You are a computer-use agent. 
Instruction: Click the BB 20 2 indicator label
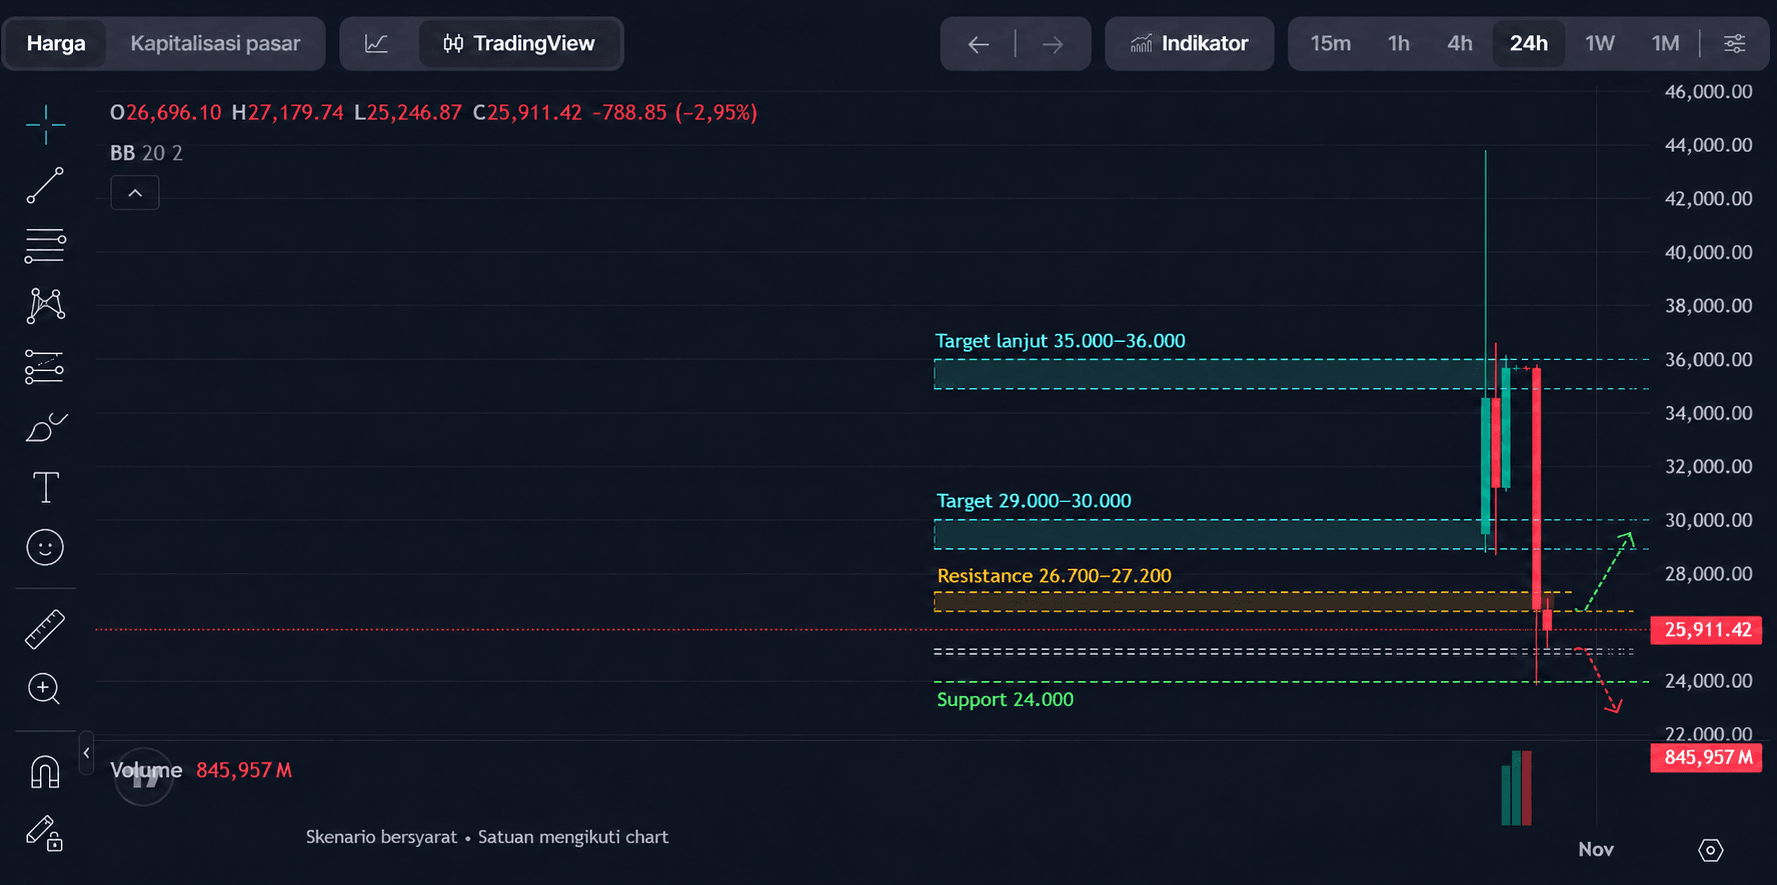[x=146, y=153]
